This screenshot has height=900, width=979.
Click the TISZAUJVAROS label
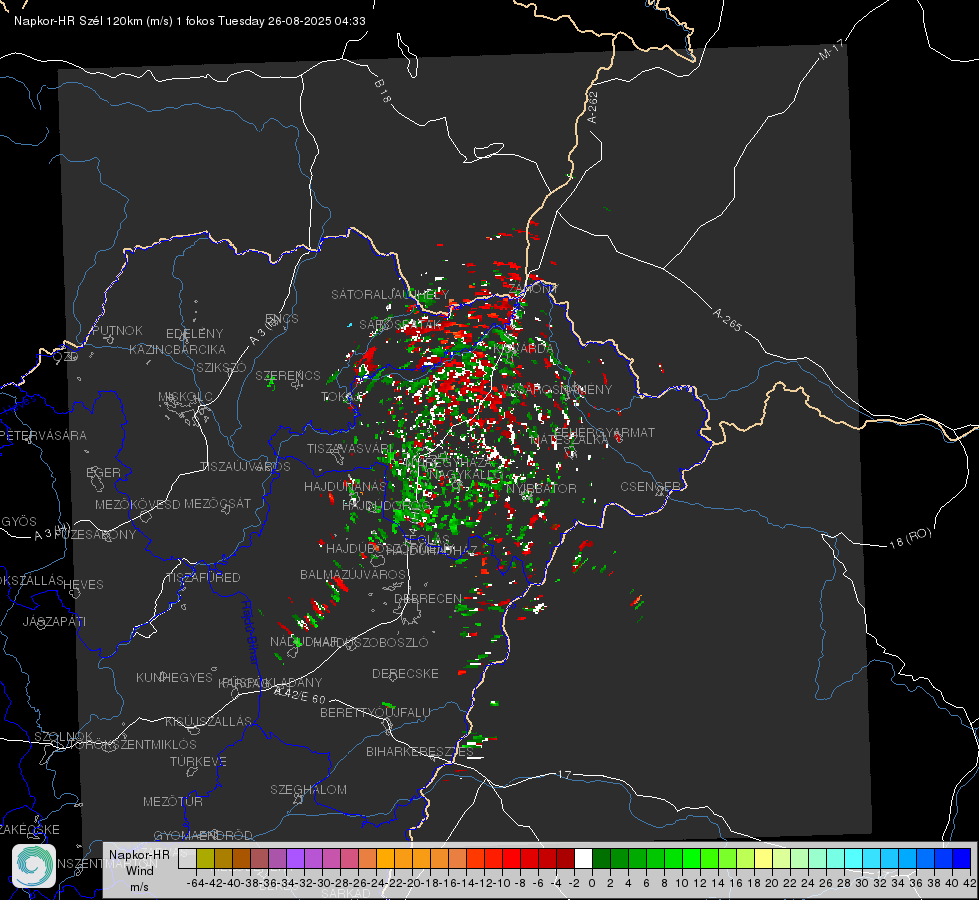(x=245, y=467)
